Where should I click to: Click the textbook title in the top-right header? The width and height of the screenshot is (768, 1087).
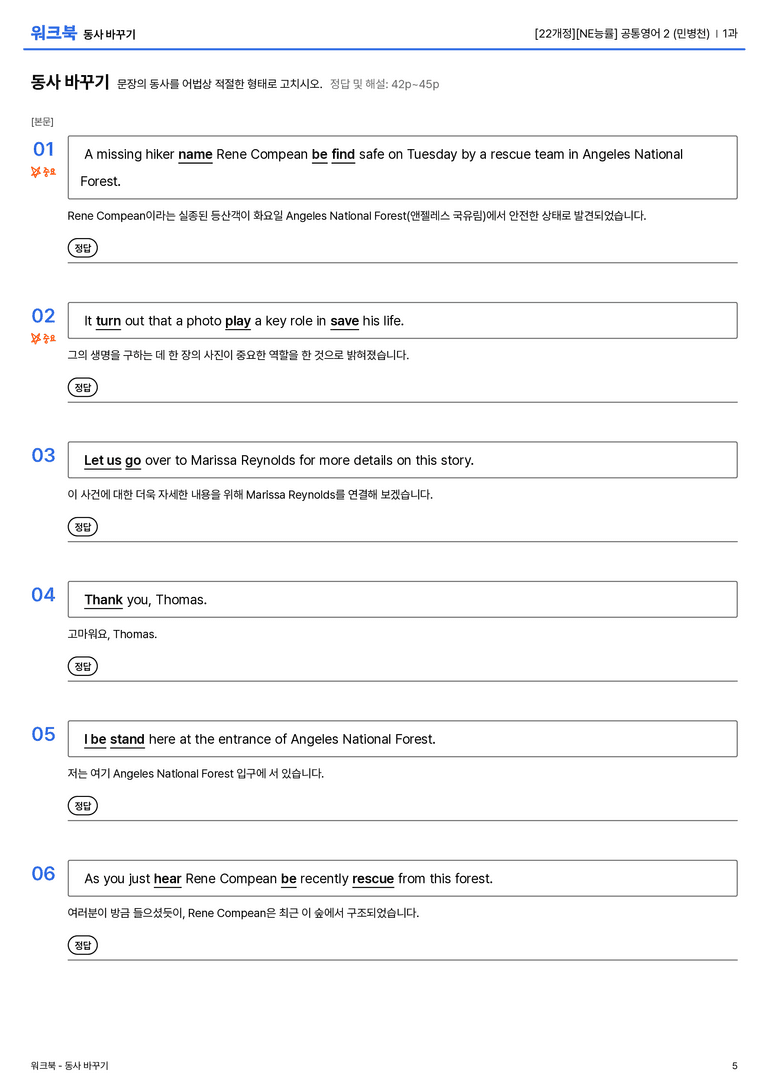(x=622, y=33)
